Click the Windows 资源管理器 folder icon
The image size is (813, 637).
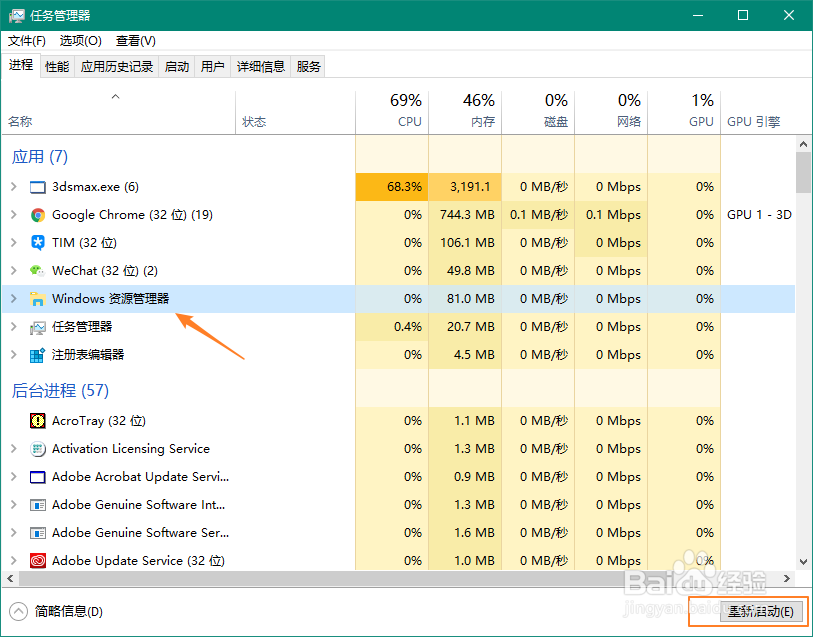pyautogui.click(x=37, y=299)
